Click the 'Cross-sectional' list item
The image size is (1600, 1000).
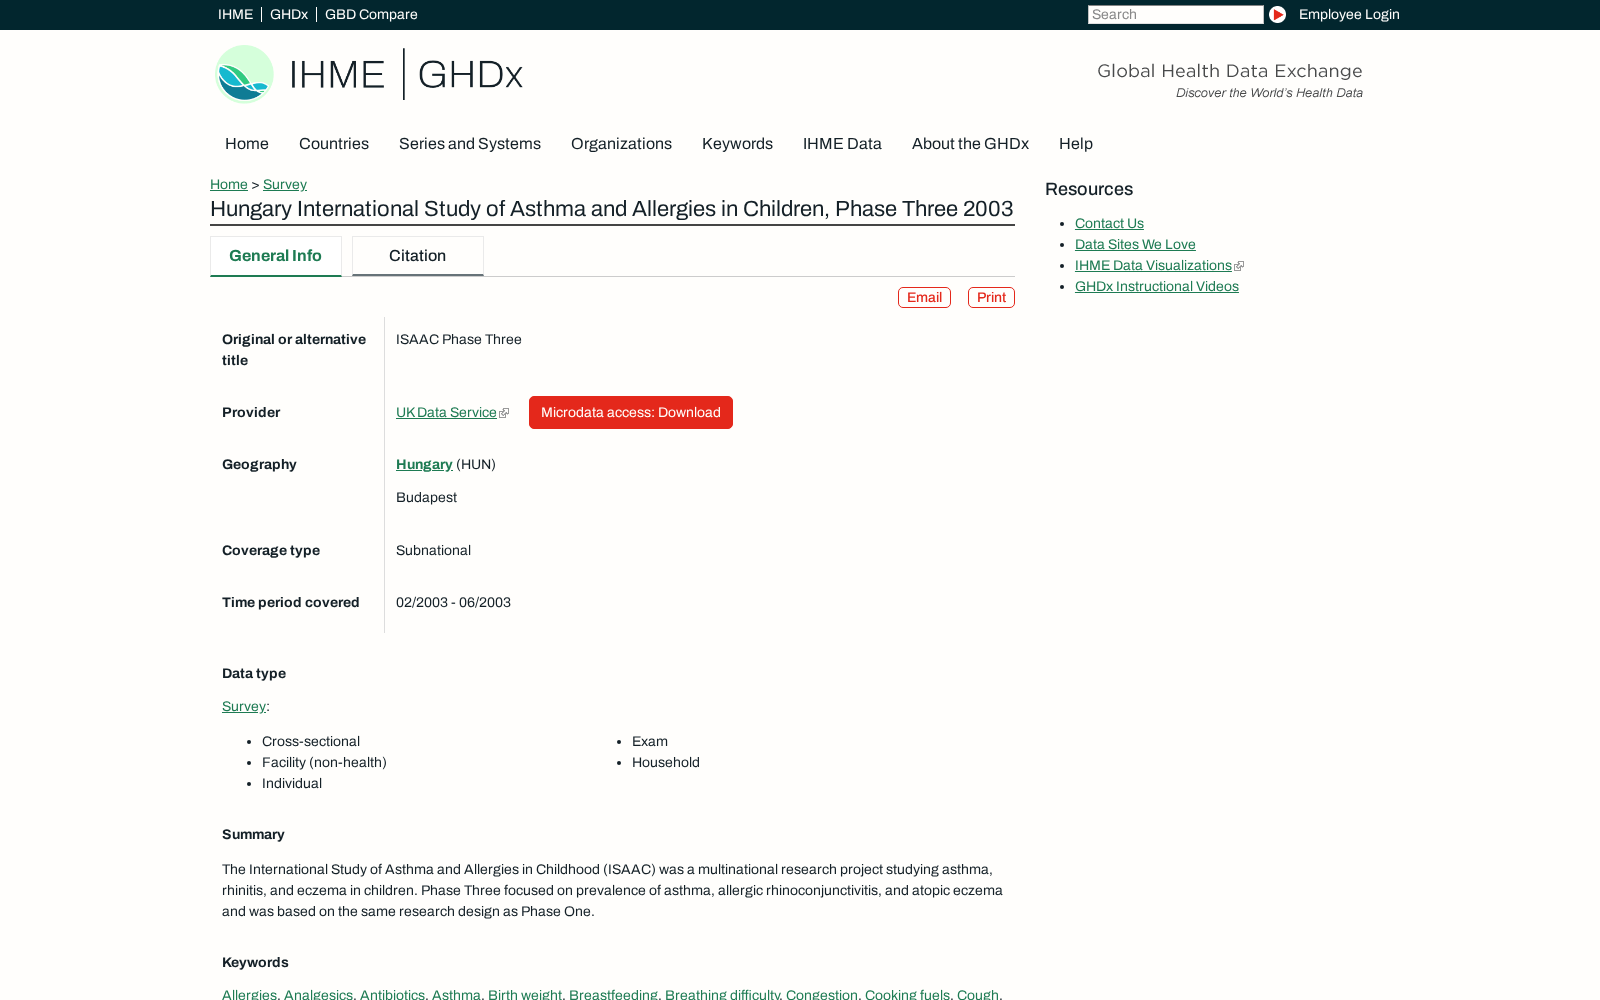[x=311, y=741]
